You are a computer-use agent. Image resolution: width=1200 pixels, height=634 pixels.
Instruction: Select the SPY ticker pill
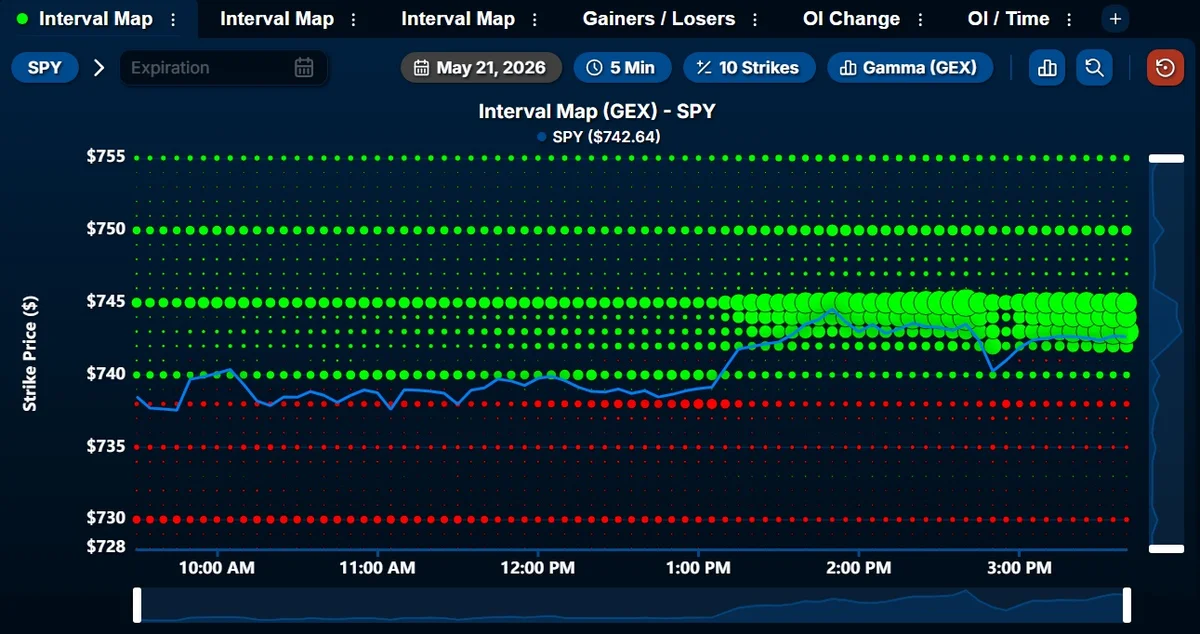[45, 68]
